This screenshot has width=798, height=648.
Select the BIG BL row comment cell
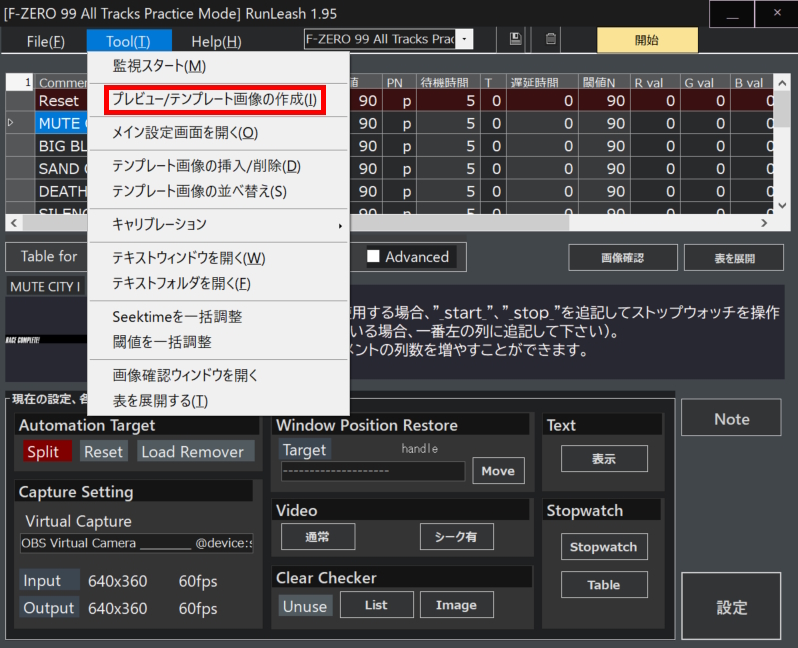pyautogui.click(x=61, y=146)
